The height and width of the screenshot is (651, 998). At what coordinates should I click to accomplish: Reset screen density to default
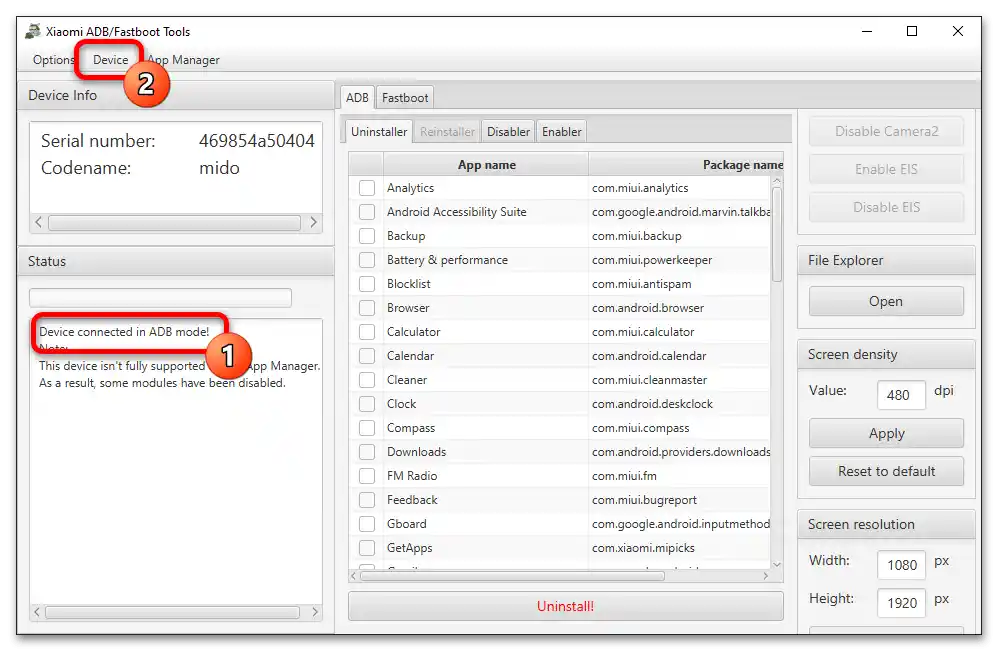click(886, 472)
